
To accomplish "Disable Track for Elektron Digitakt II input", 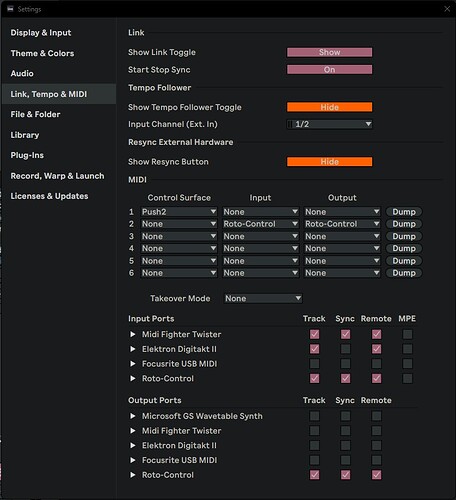I will point(314,349).
